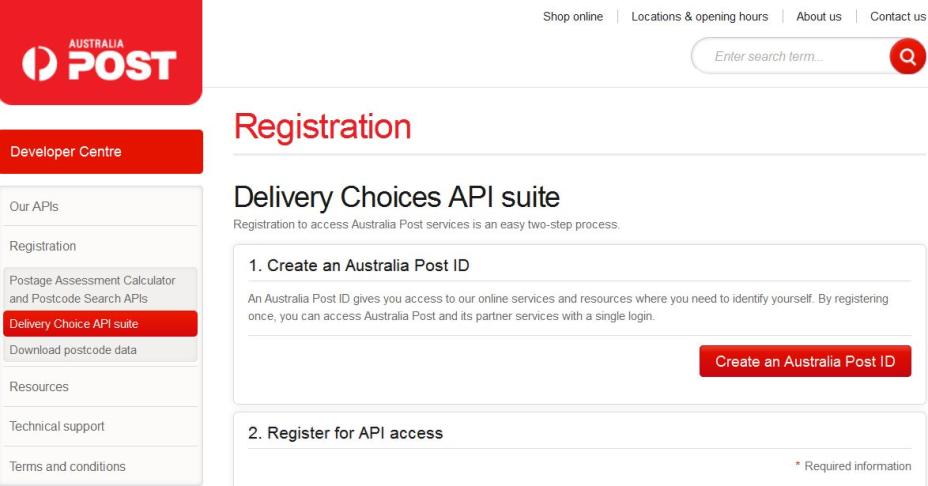Click the Register for API access heading

[x=345, y=433]
